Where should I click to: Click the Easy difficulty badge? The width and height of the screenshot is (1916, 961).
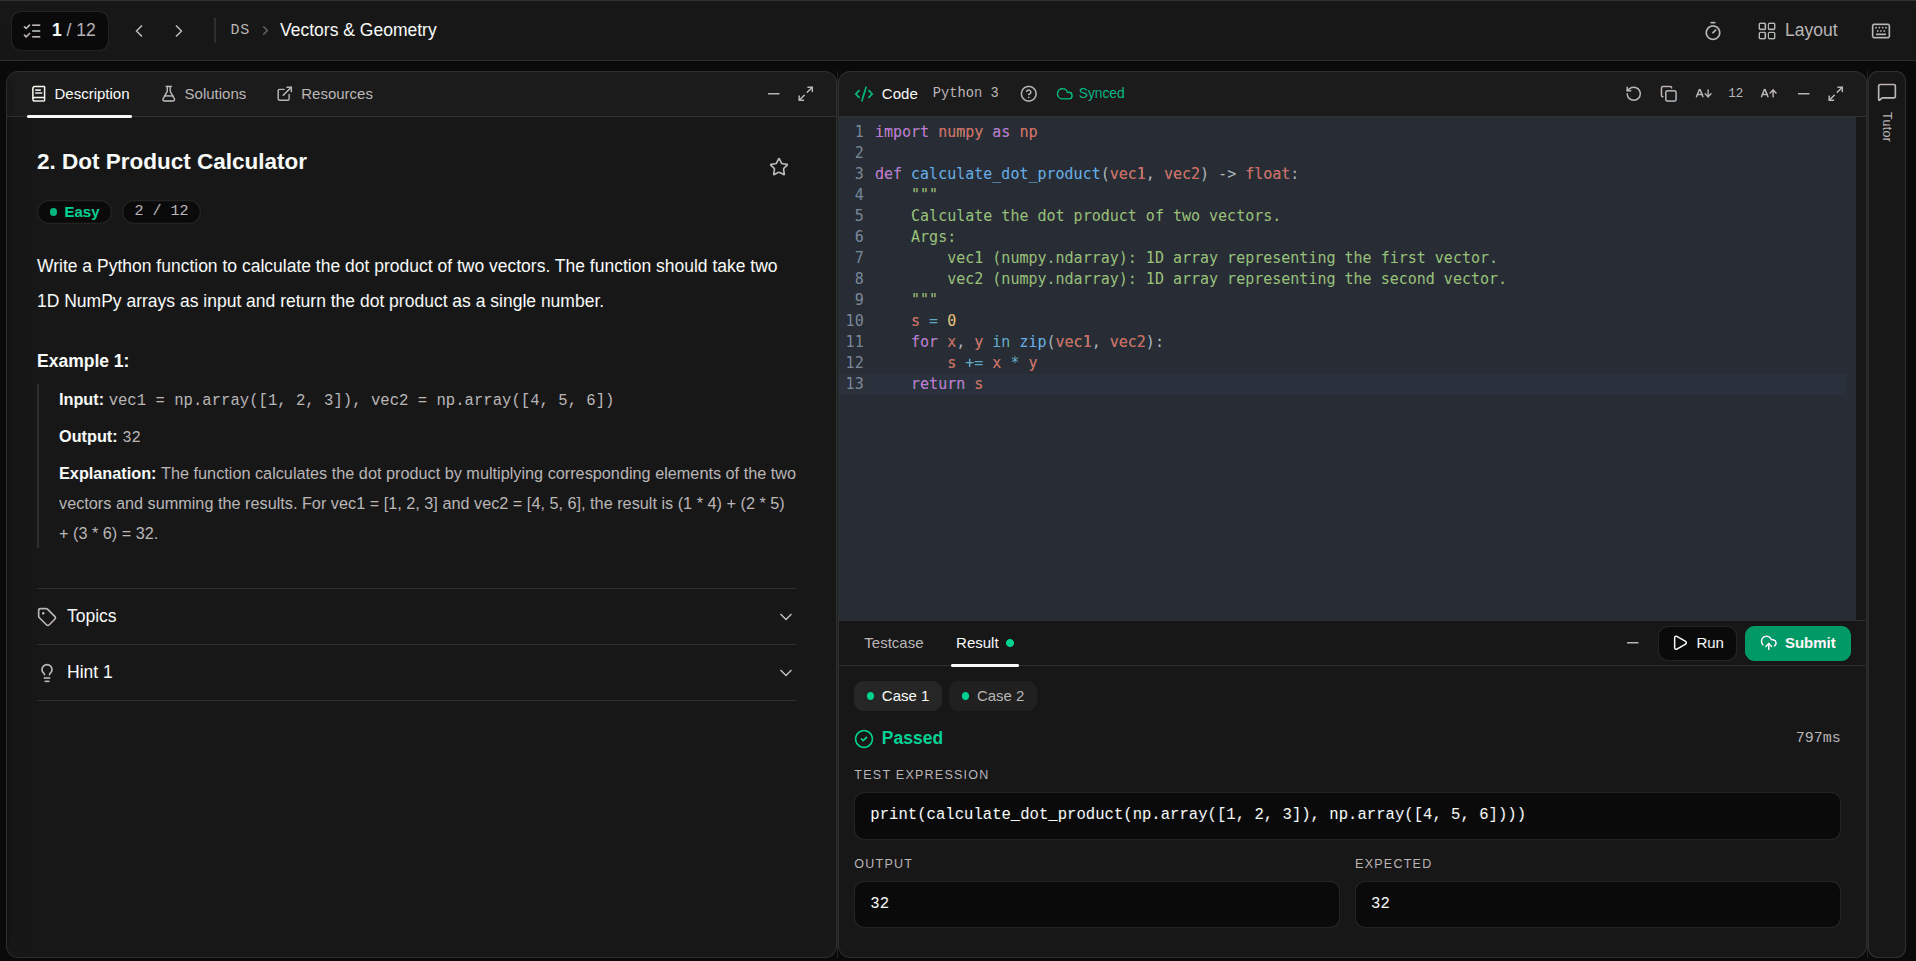pos(75,212)
